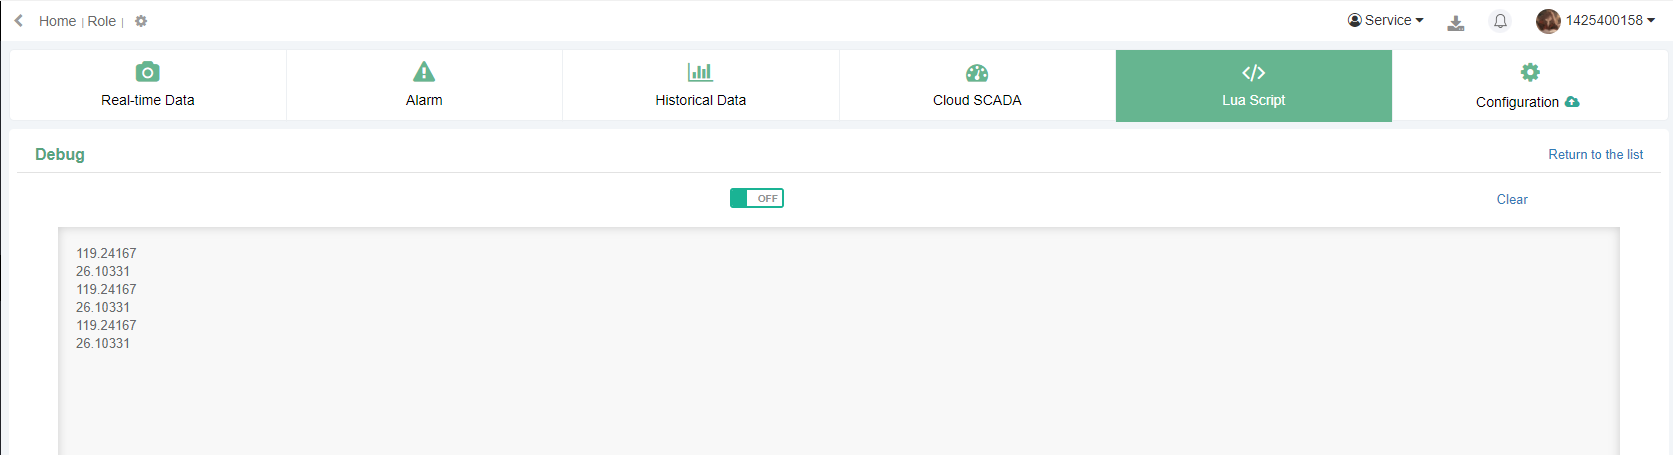Click the warning triangle Alarm icon
Viewport: 1673px width, 455px height.
click(424, 72)
